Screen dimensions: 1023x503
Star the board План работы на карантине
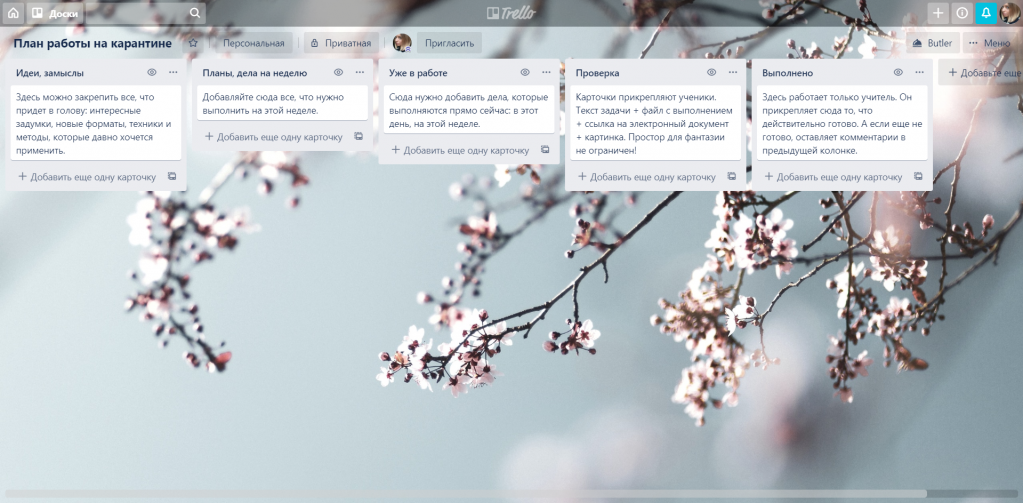[x=193, y=43]
